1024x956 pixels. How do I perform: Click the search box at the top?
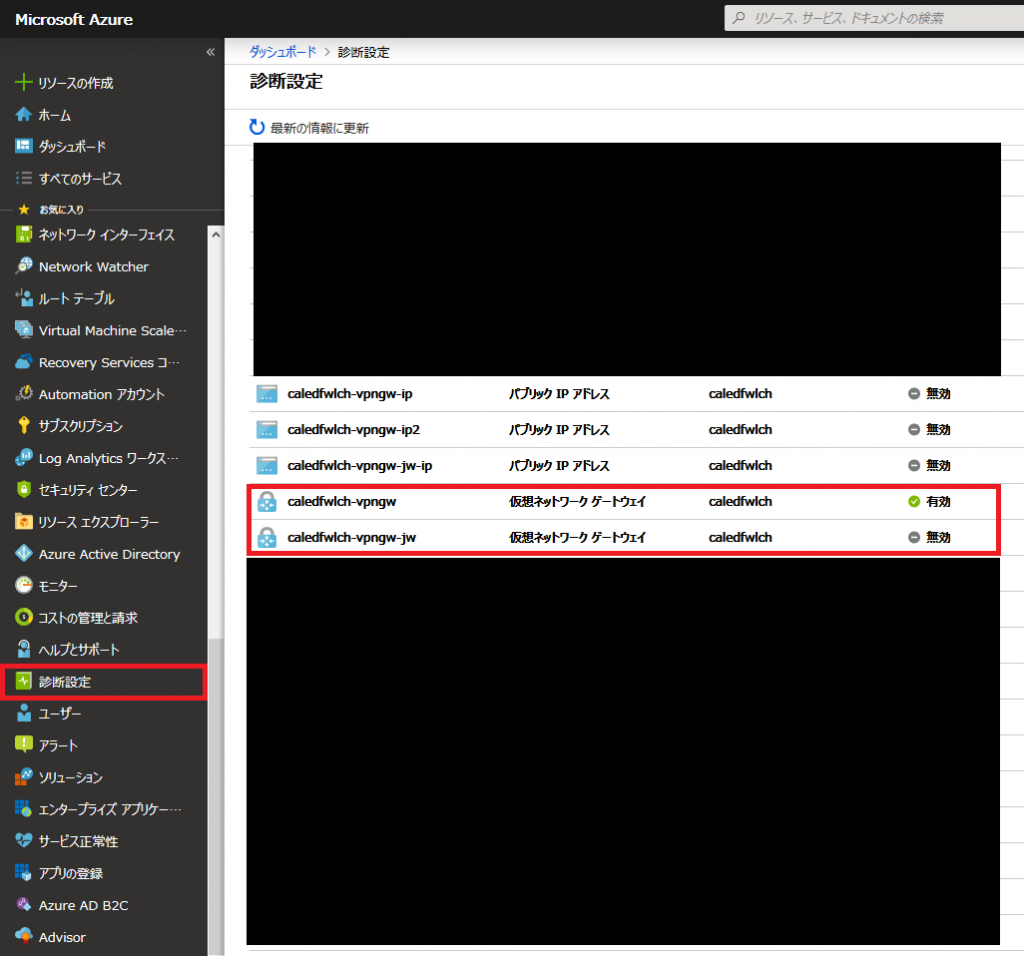tap(874, 18)
